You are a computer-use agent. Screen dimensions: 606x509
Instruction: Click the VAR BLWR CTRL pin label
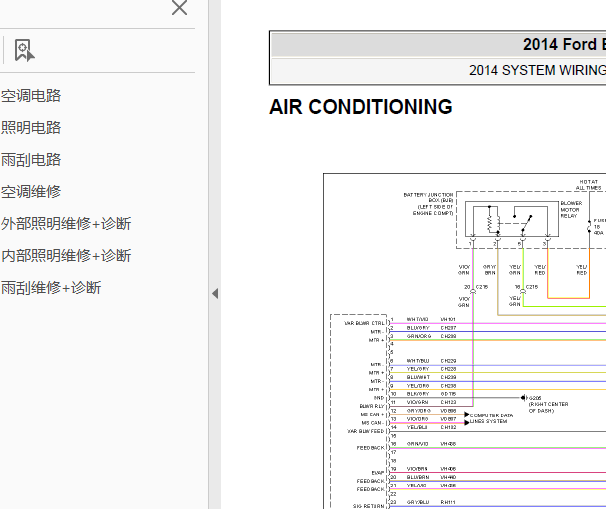(364, 323)
